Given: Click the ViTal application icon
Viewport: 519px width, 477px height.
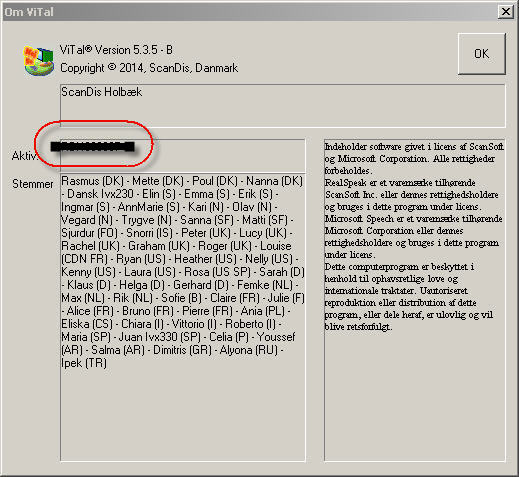Looking at the screenshot, I should (38, 60).
